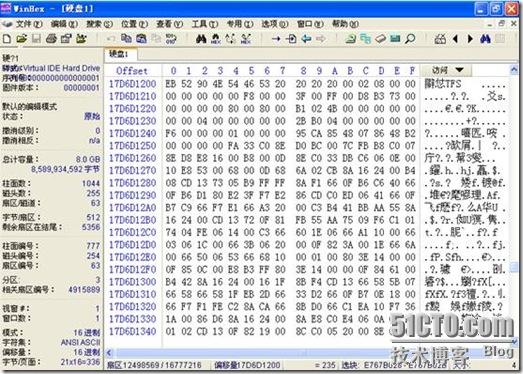523x374 pixels.
Task: Open the 窗口(W) menu
Action: [310, 24]
